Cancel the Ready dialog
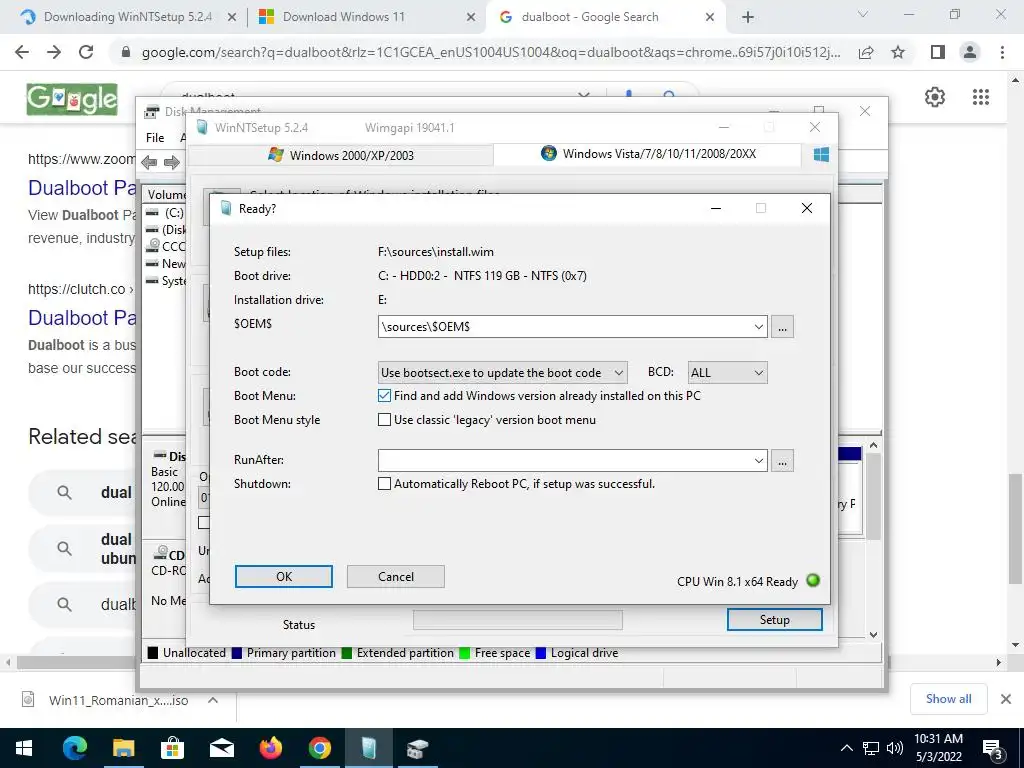1024x768 pixels. pyautogui.click(x=396, y=577)
